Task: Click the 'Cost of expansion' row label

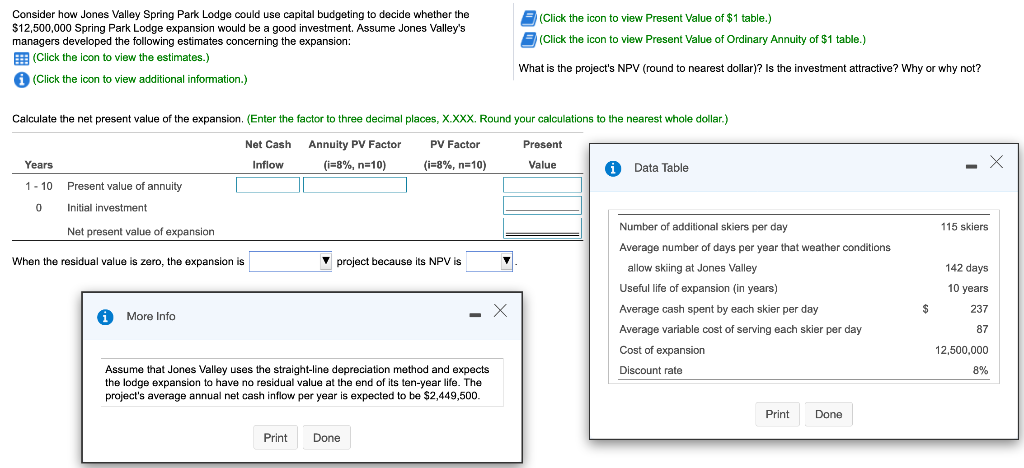Action: [x=662, y=351]
